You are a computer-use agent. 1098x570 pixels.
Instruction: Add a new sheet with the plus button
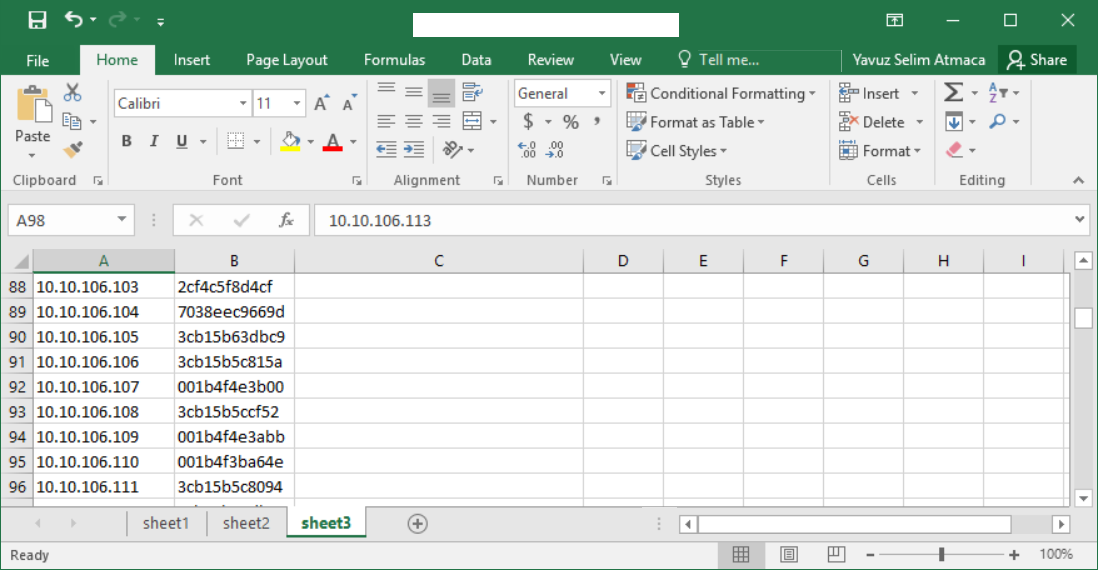[x=417, y=524]
